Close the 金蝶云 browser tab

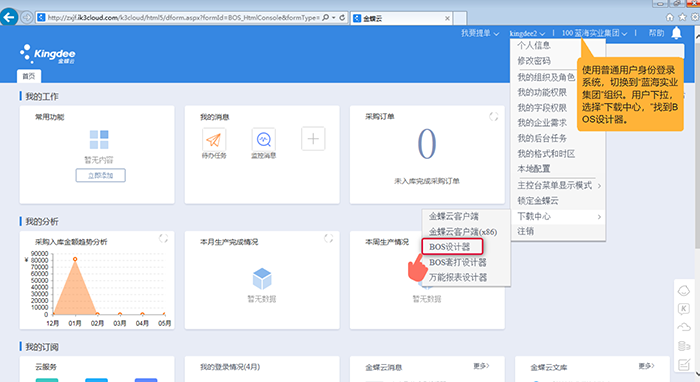[447, 18]
